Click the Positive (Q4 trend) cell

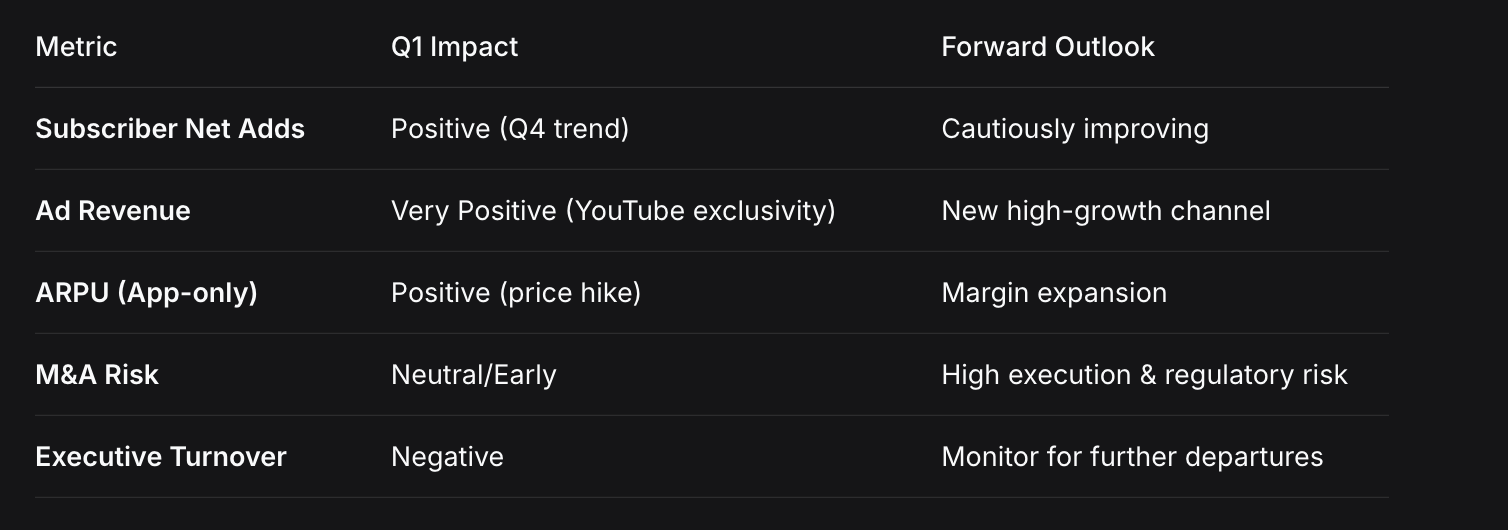(509, 129)
